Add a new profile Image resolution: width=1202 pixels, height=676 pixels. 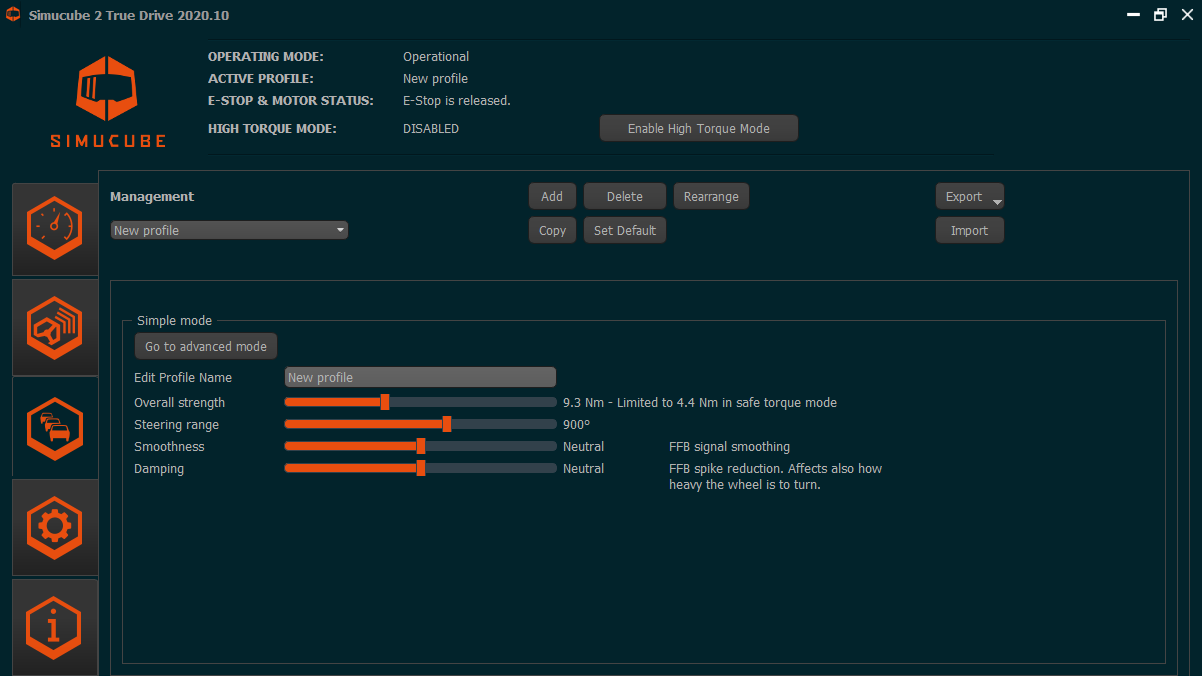click(x=552, y=196)
